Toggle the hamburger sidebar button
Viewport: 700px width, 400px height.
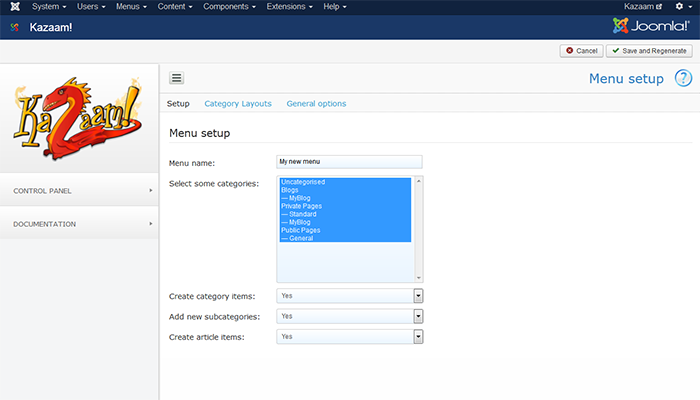(177, 78)
